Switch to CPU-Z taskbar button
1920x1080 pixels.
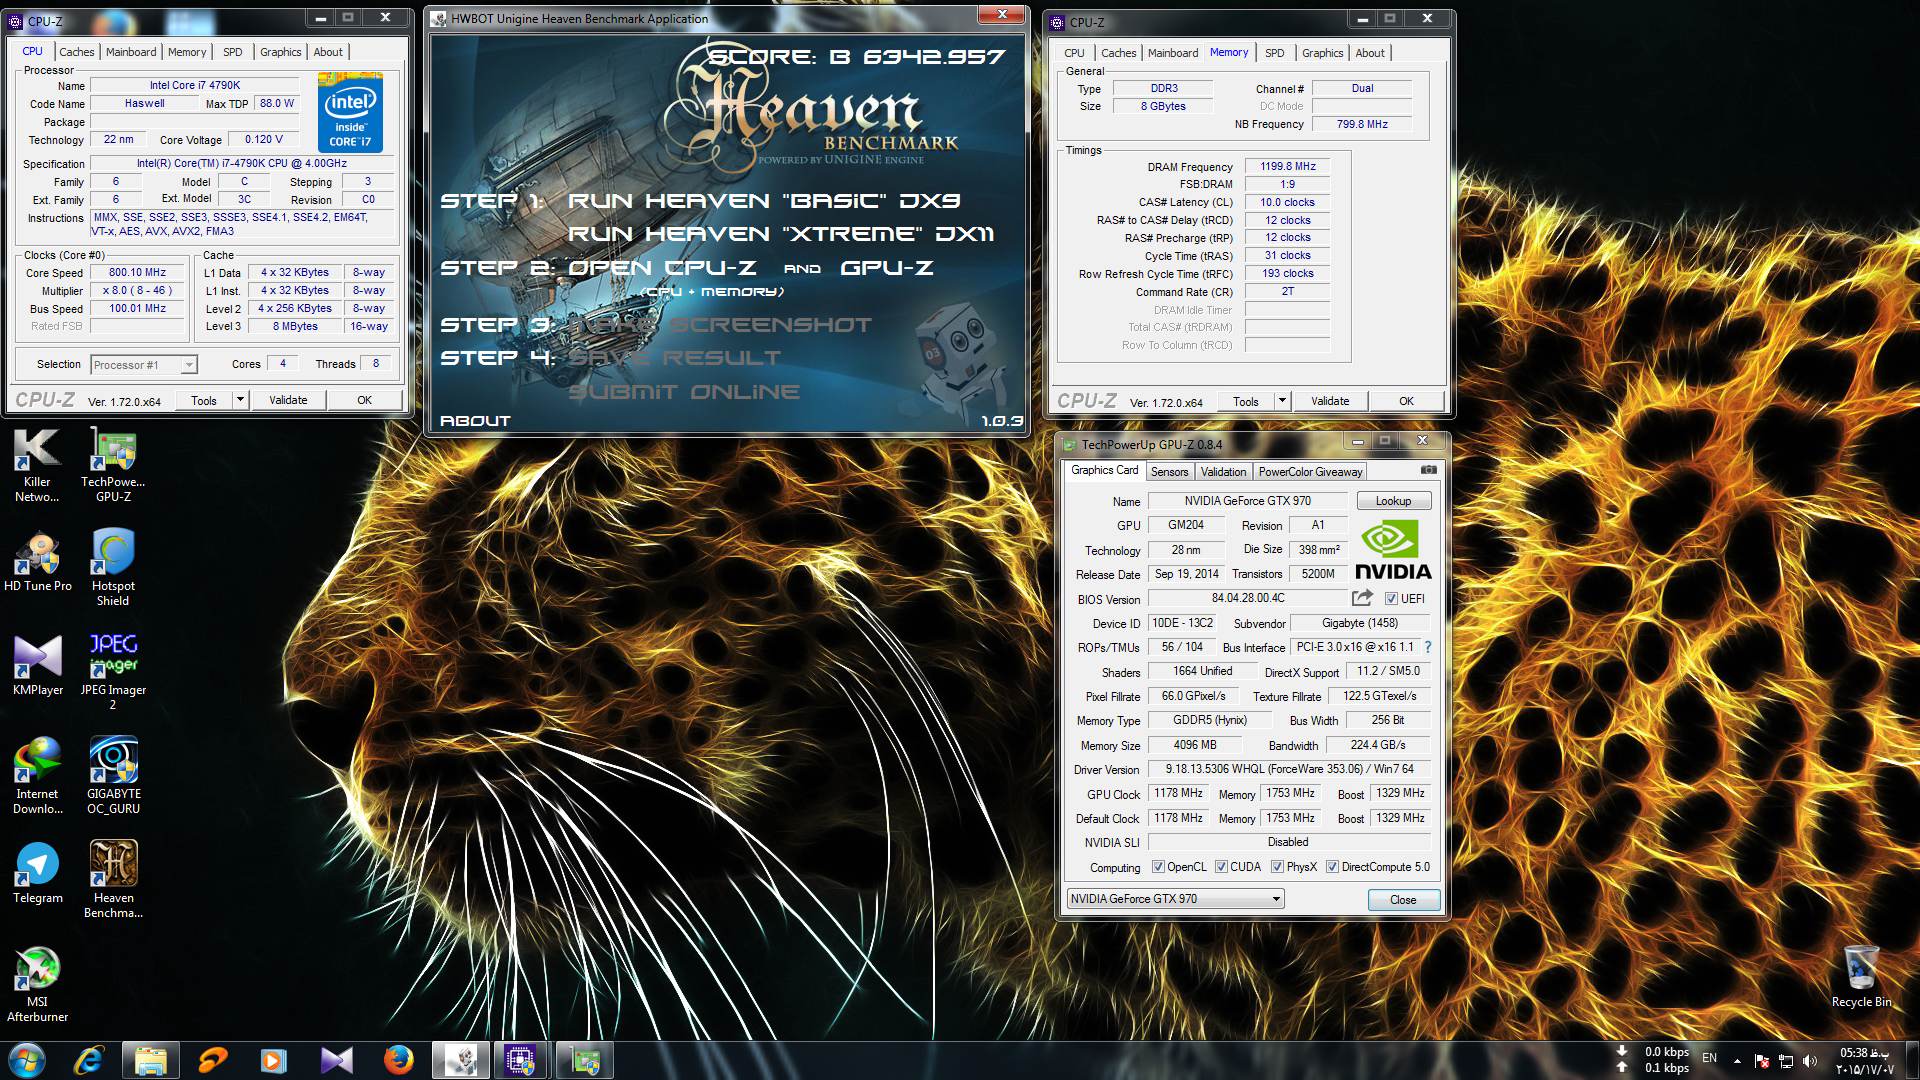tap(521, 1060)
